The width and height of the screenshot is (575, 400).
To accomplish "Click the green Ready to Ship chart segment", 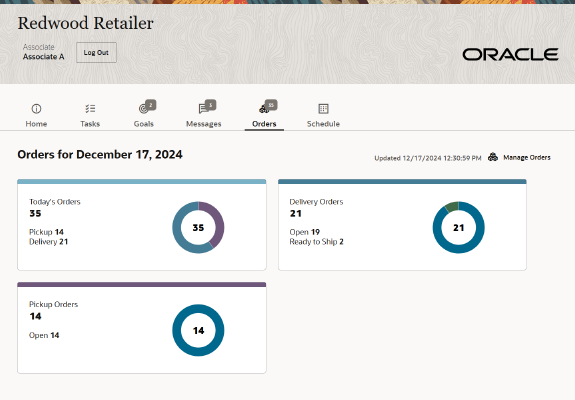I will [x=452, y=206].
